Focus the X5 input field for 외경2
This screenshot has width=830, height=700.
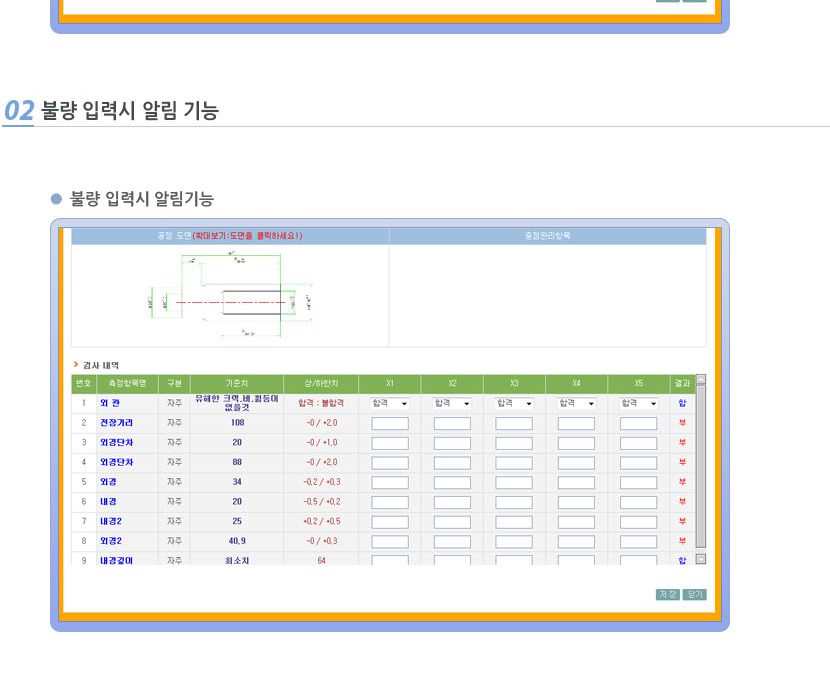(x=638, y=541)
